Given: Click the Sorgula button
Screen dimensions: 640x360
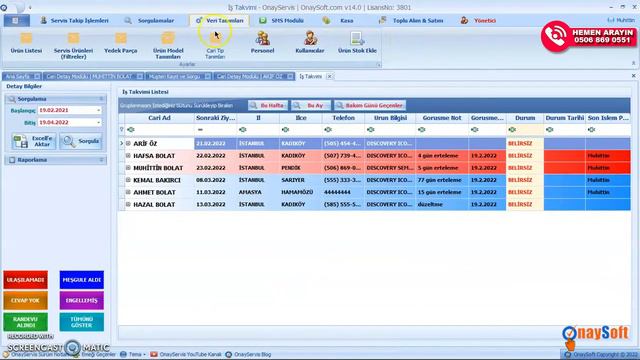Looking at the screenshot, I should point(81,141).
